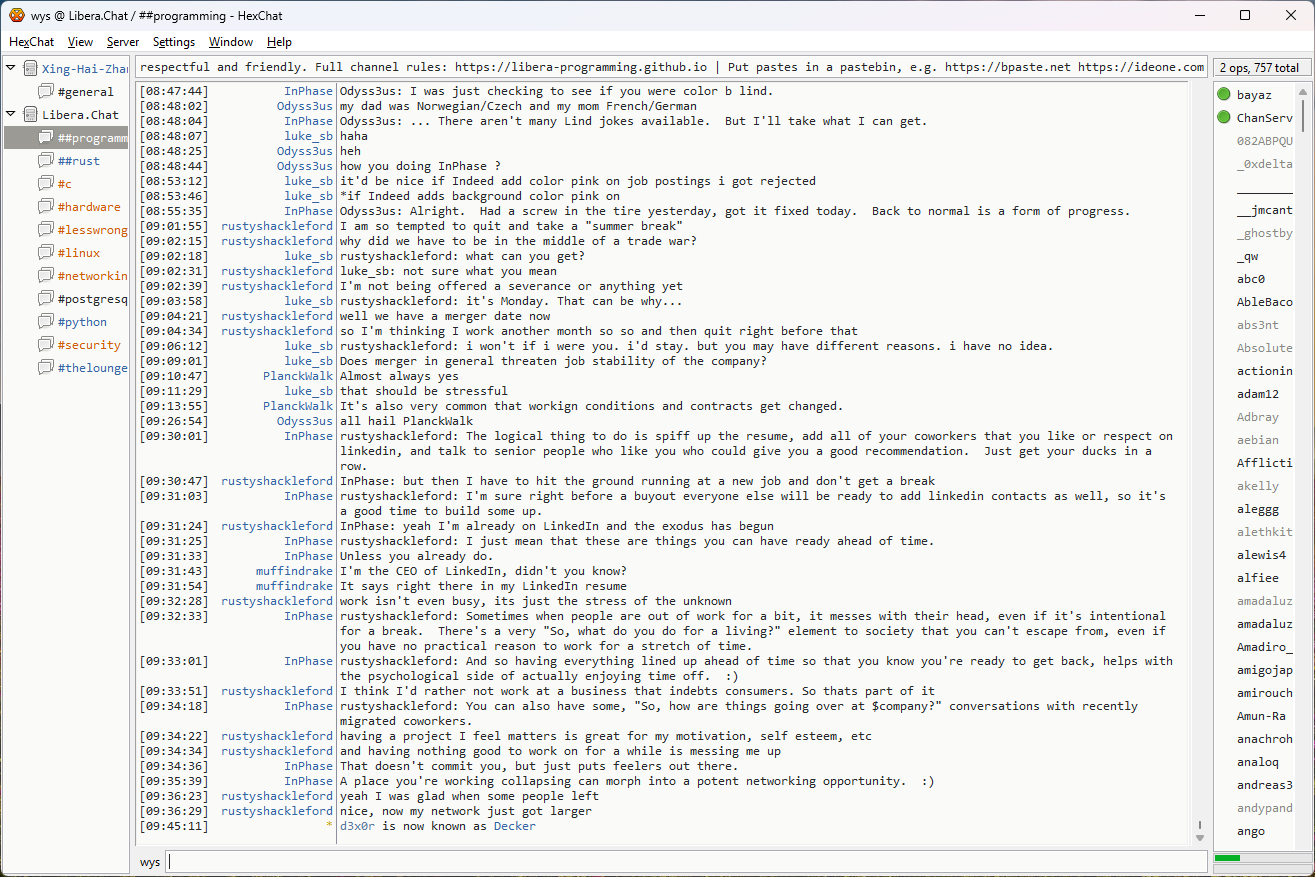The image size is (1315, 877).
Task: Open the Settings menu
Action: tap(173, 42)
